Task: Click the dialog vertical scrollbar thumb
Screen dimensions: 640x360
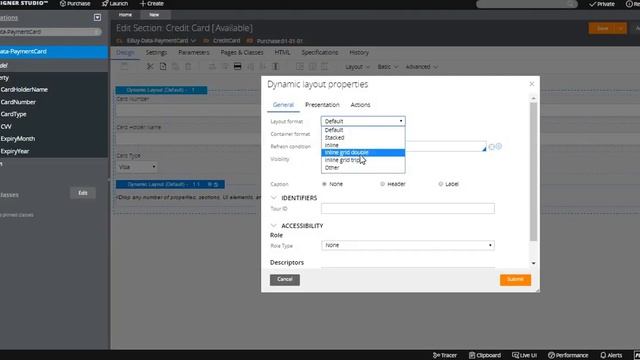Action: tap(533, 171)
